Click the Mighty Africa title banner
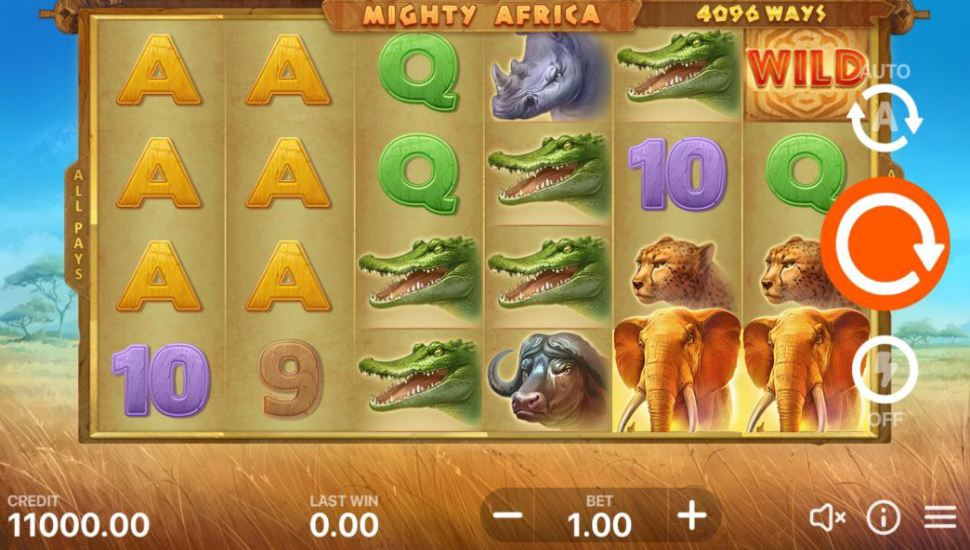The height and width of the screenshot is (550, 970). click(481, 15)
